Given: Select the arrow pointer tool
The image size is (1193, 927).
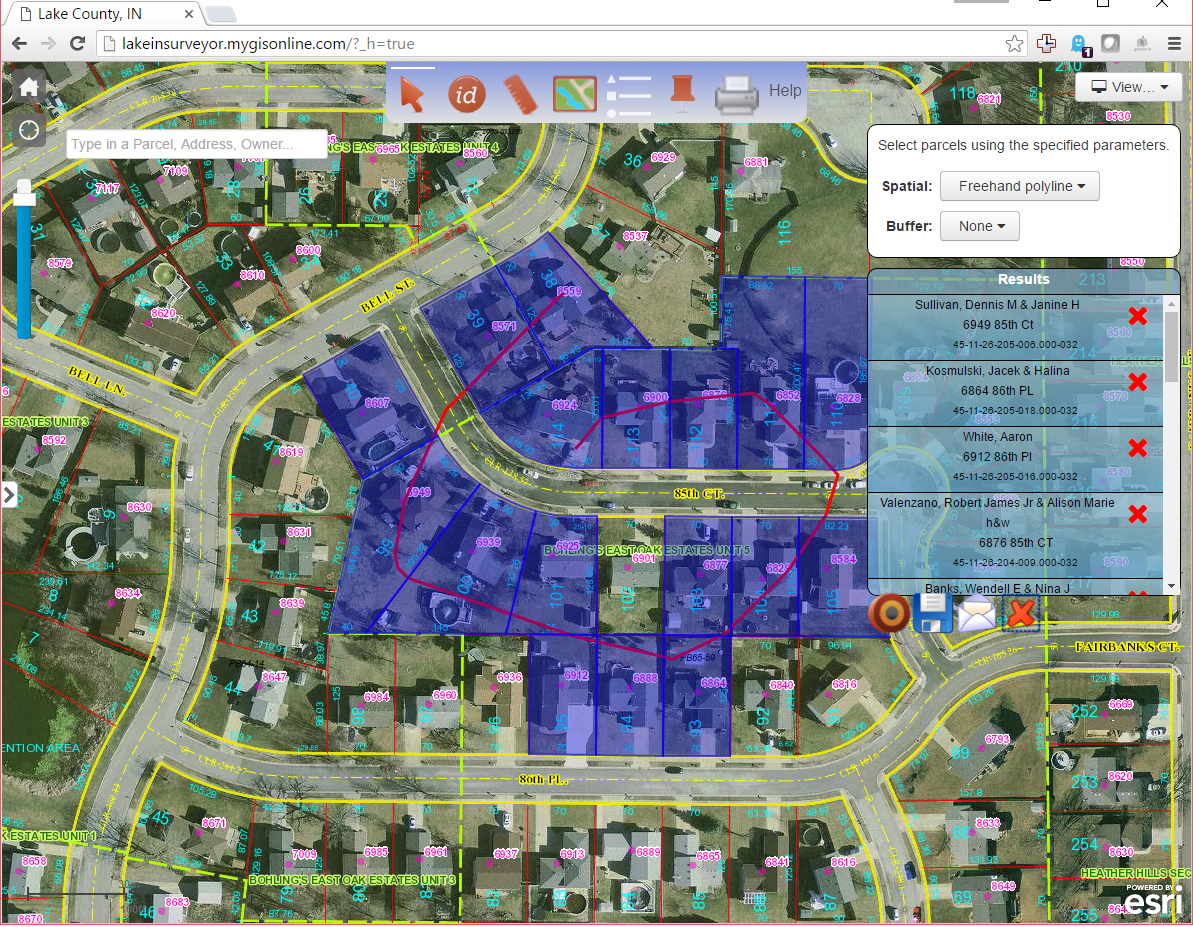Looking at the screenshot, I should [x=412, y=95].
